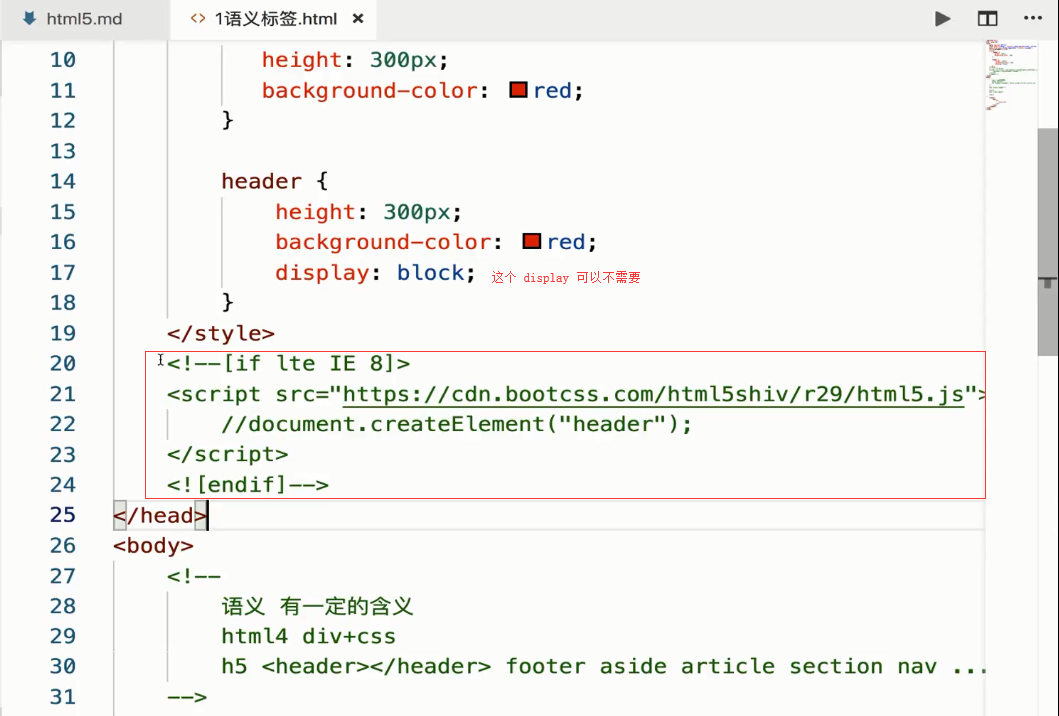Click the comment closer on line 31

point(187,697)
